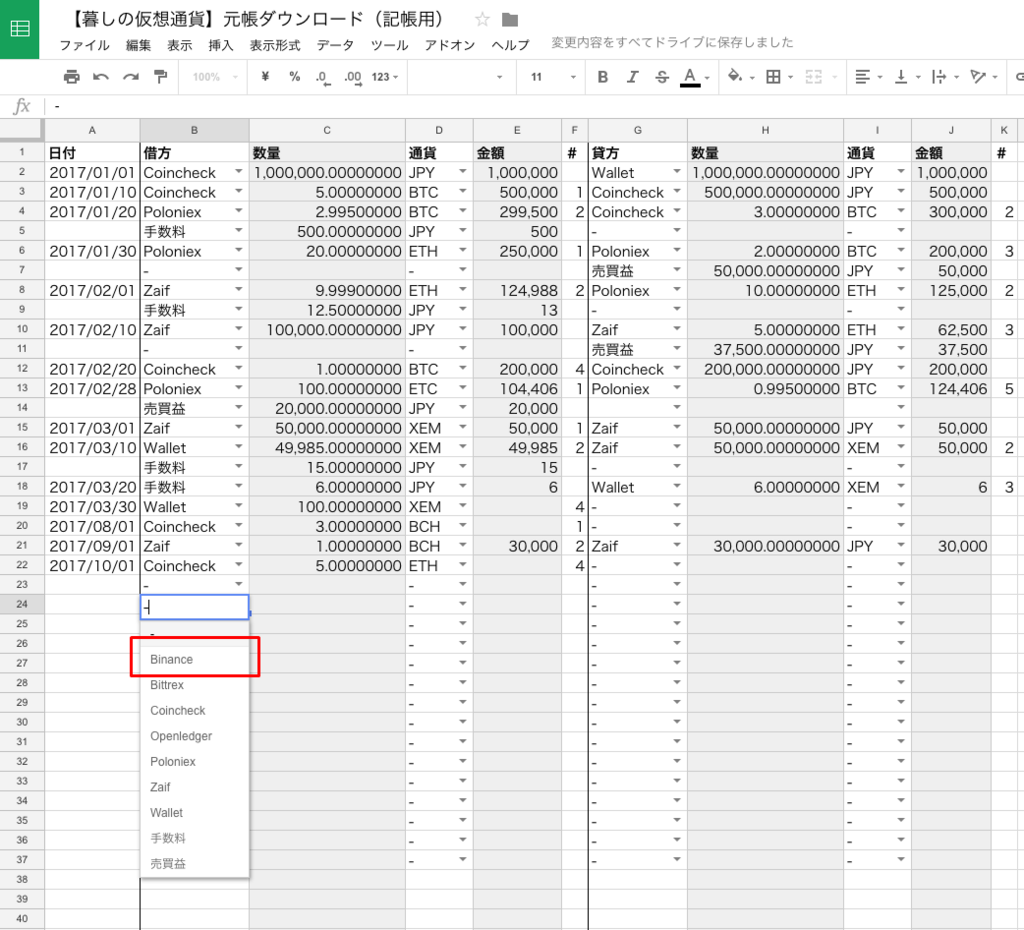Screen dimensions: 1024x930
Task: Format cells as yen currency
Action: click(x=264, y=77)
